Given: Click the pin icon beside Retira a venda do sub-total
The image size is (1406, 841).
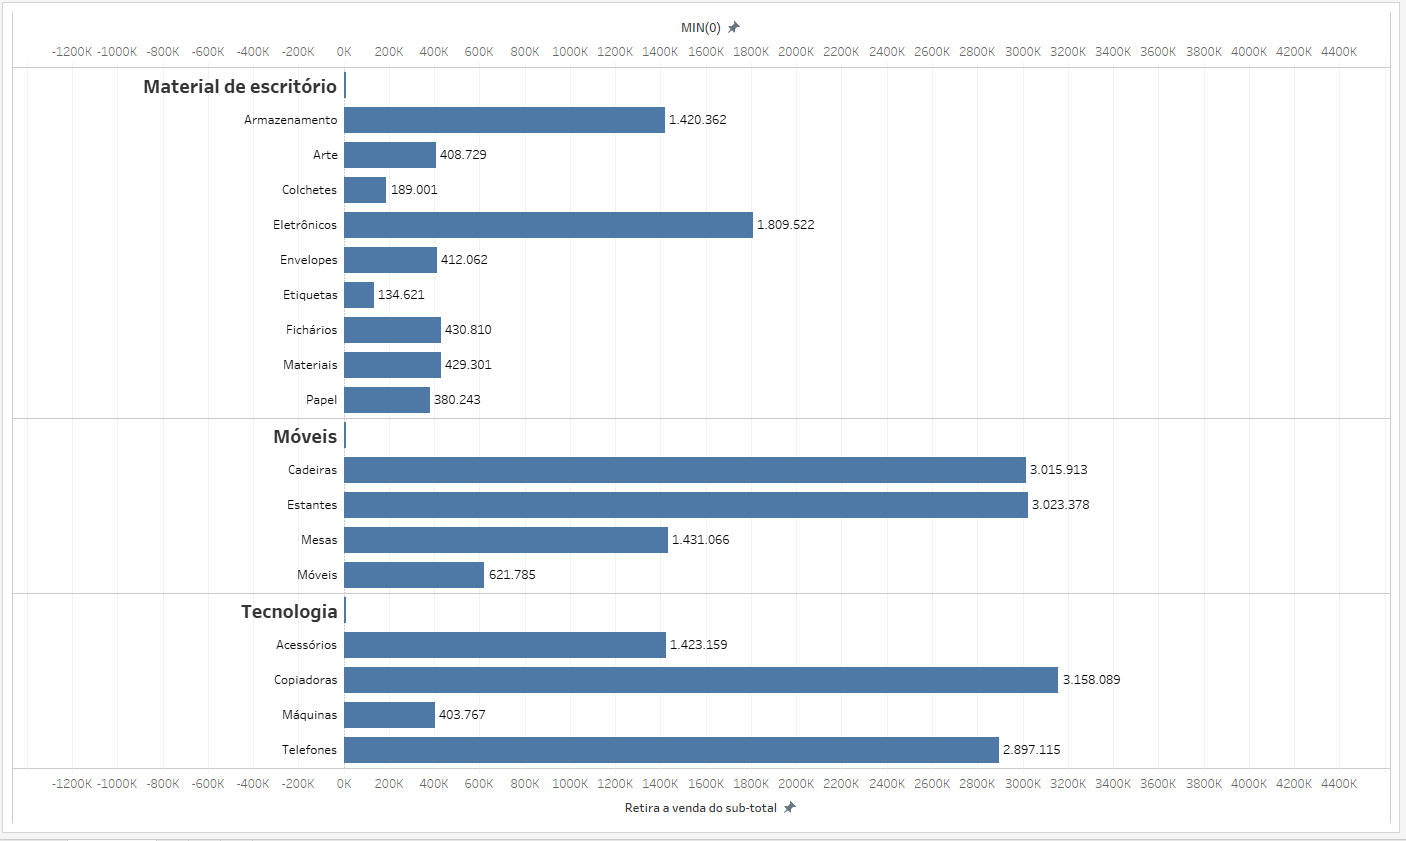Looking at the screenshot, I should pos(789,807).
